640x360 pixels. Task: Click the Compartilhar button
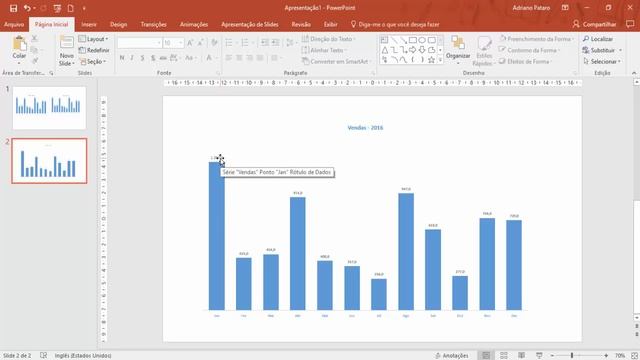point(594,24)
